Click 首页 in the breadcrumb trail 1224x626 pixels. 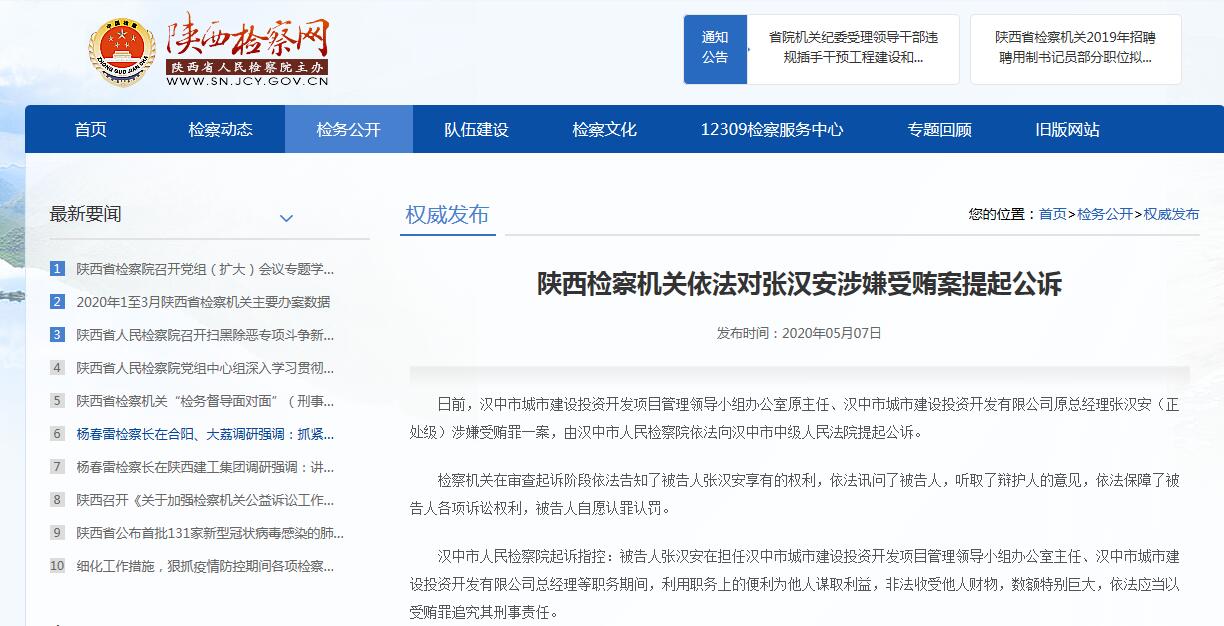(1054, 213)
